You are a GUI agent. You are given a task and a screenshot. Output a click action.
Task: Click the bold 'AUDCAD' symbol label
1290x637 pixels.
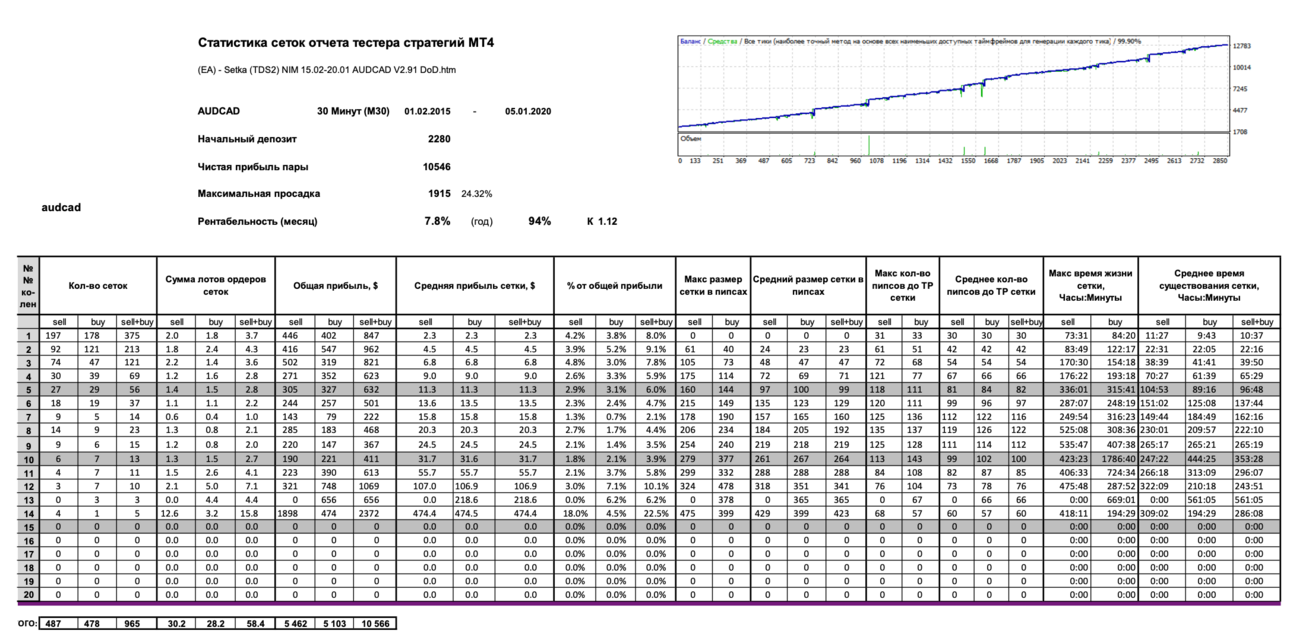219,112
